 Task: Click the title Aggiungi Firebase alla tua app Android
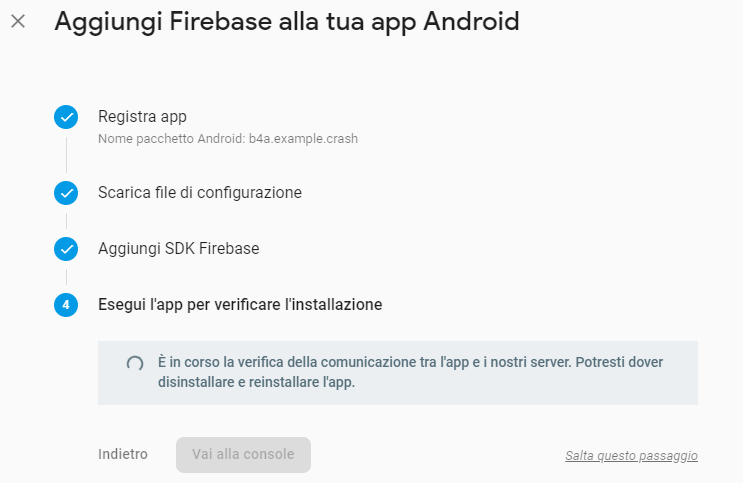(x=287, y=21)
